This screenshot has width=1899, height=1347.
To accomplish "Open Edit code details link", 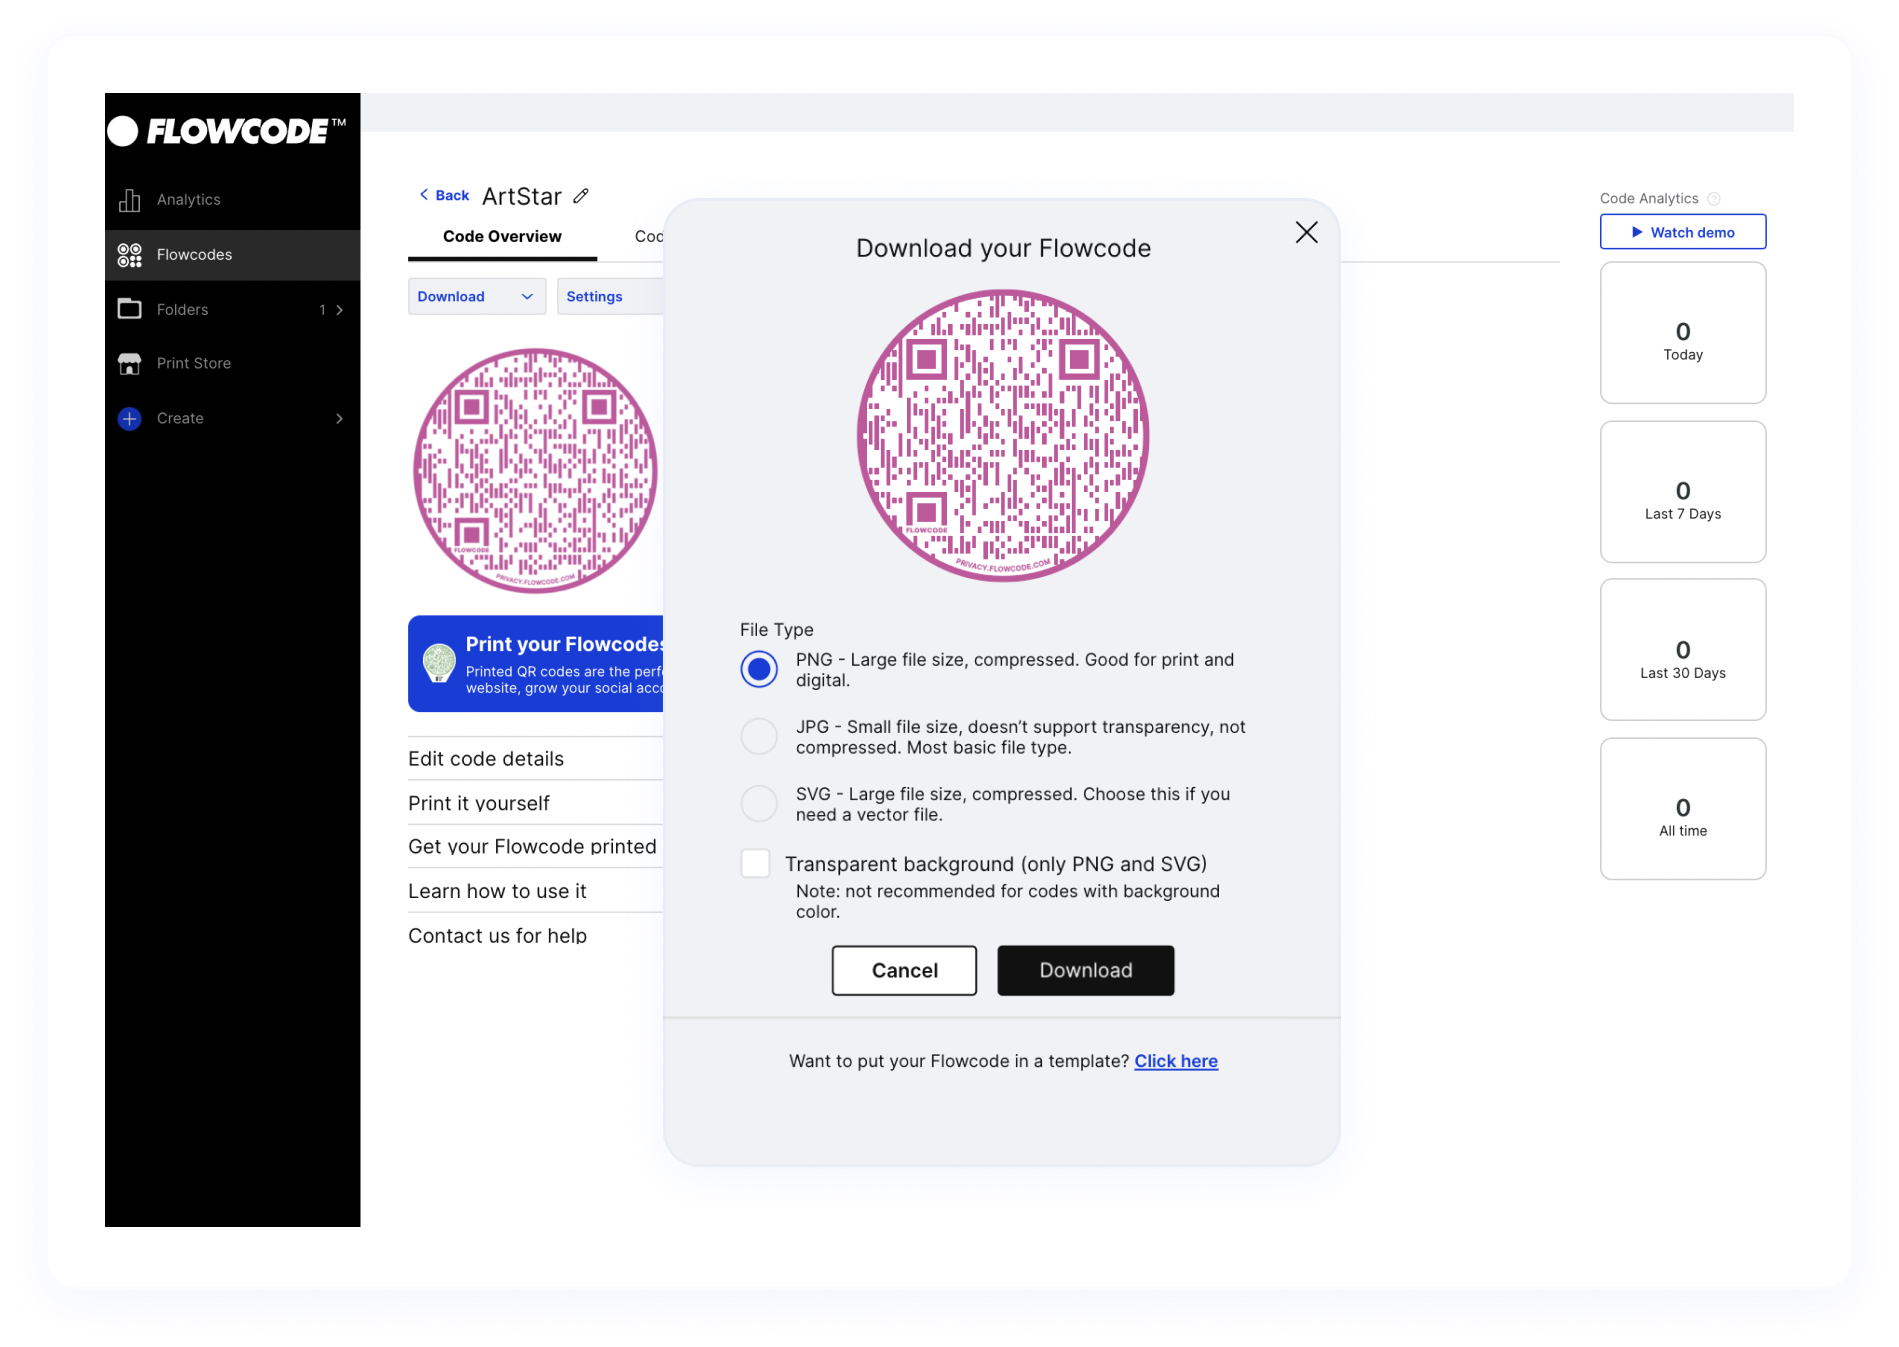I will (486, 759).
